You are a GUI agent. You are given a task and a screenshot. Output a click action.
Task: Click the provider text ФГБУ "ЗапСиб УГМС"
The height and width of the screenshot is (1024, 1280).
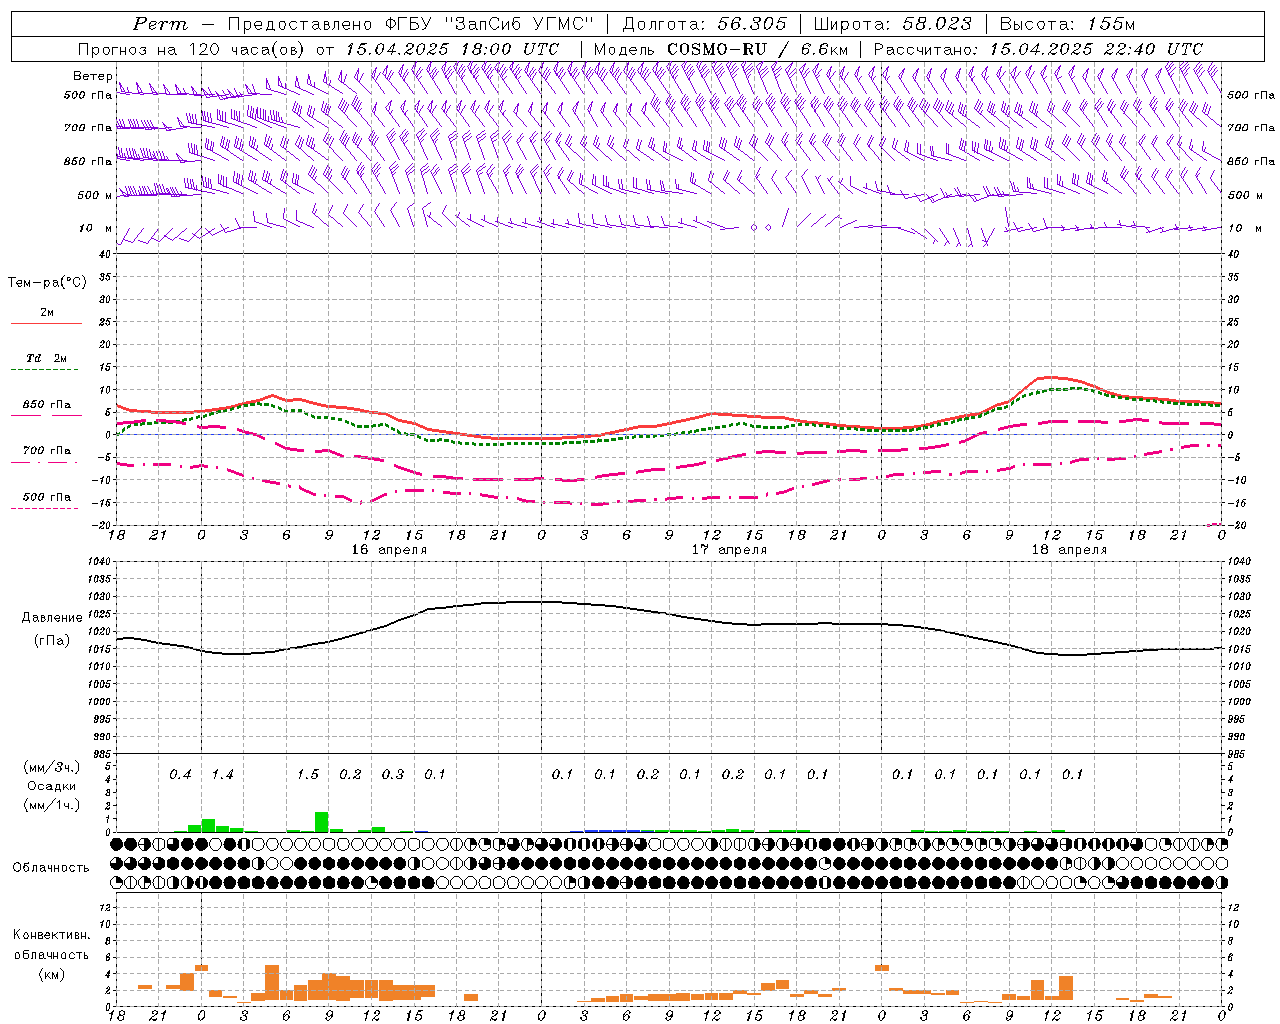[490, 24]
